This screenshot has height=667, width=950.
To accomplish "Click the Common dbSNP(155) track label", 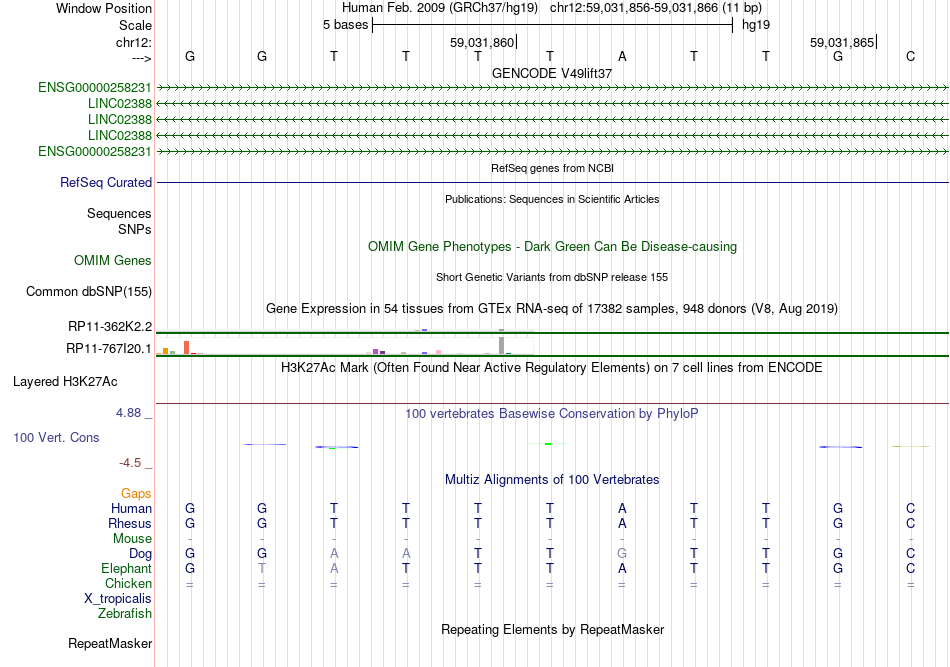I will pos(88,291).
